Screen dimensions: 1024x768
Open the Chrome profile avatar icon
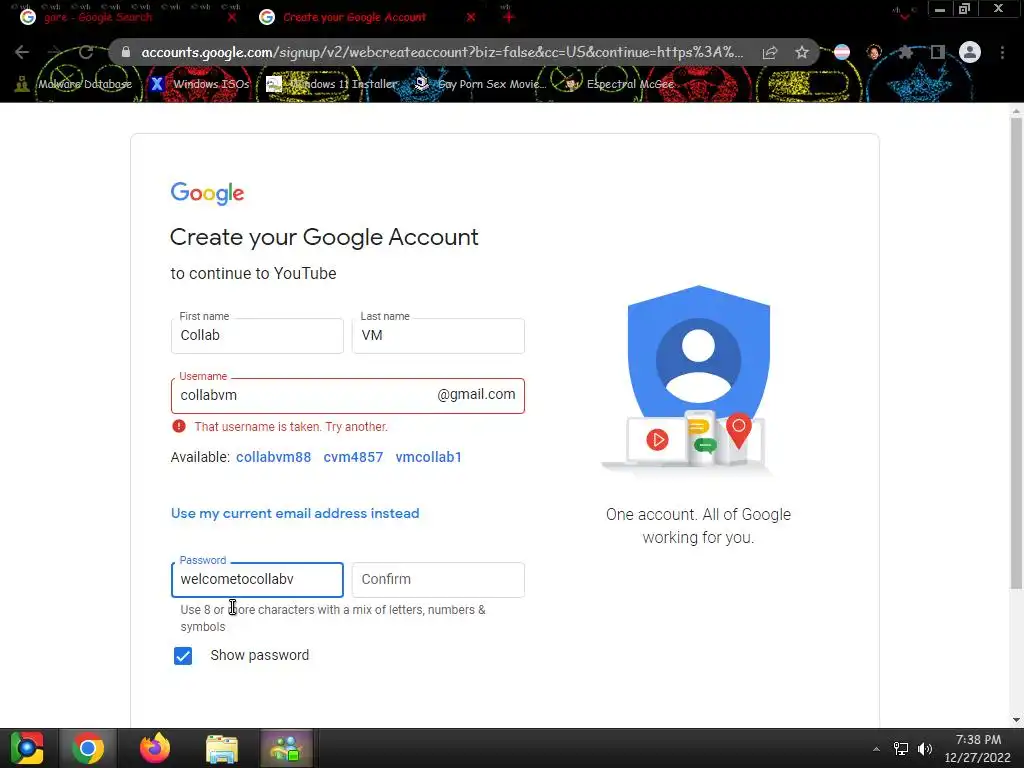pos(970,52)
